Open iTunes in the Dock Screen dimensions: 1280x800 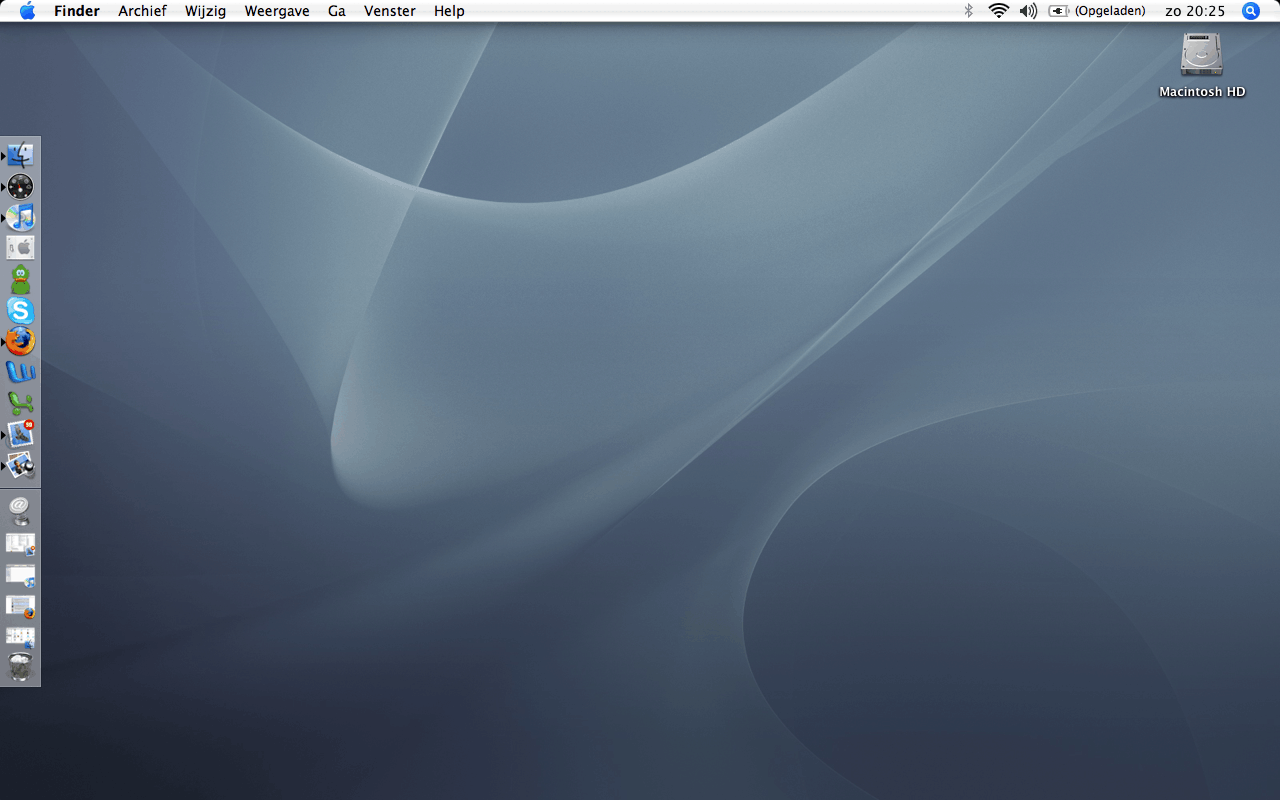pos(21,217)
